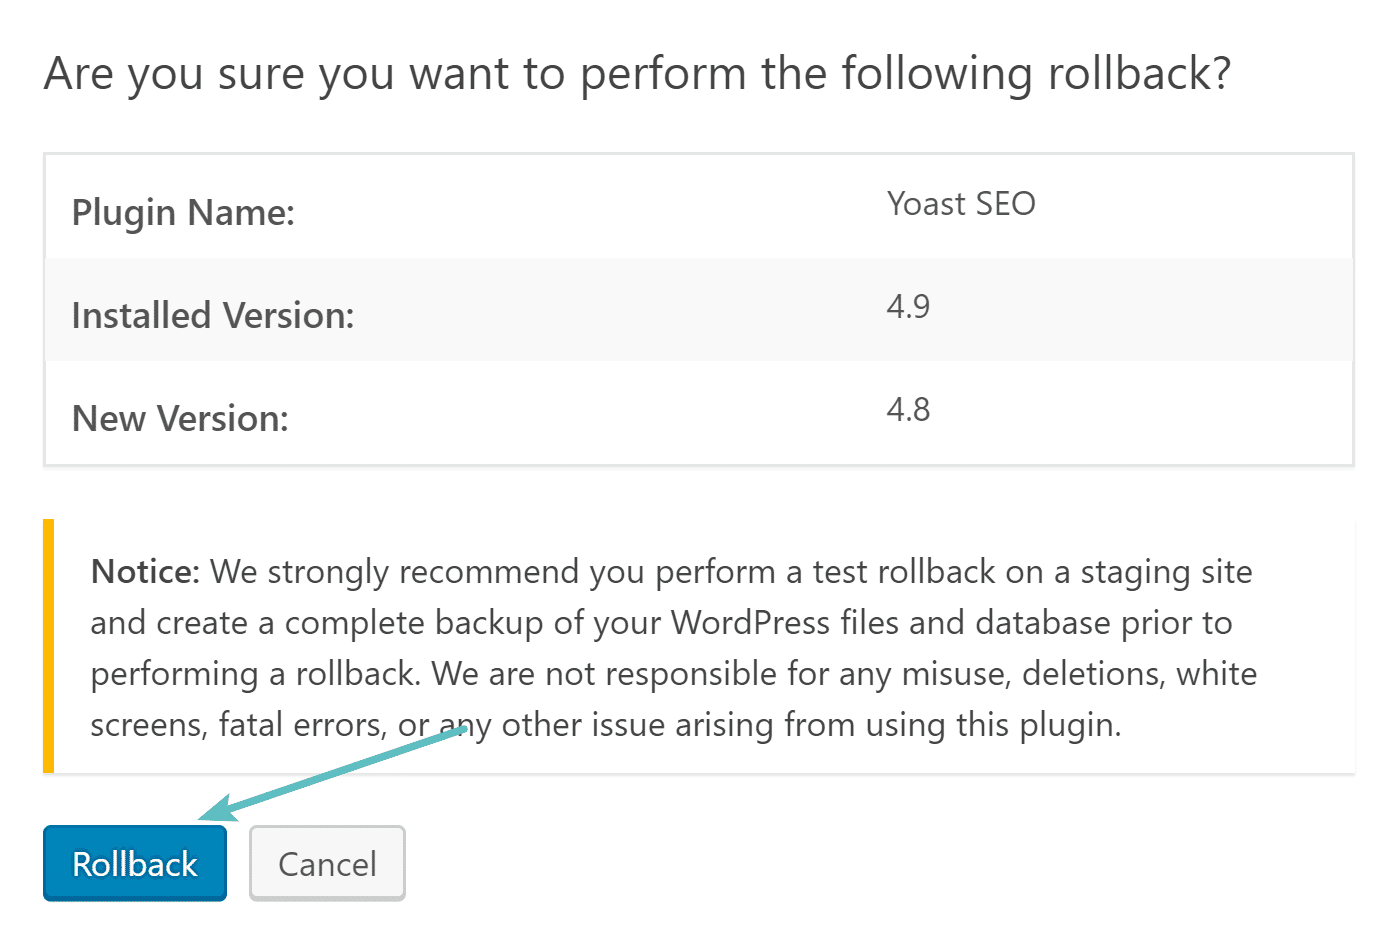The image size is (1397, 932).
Task: Click the Rollback button
Action: pos(134,862)
